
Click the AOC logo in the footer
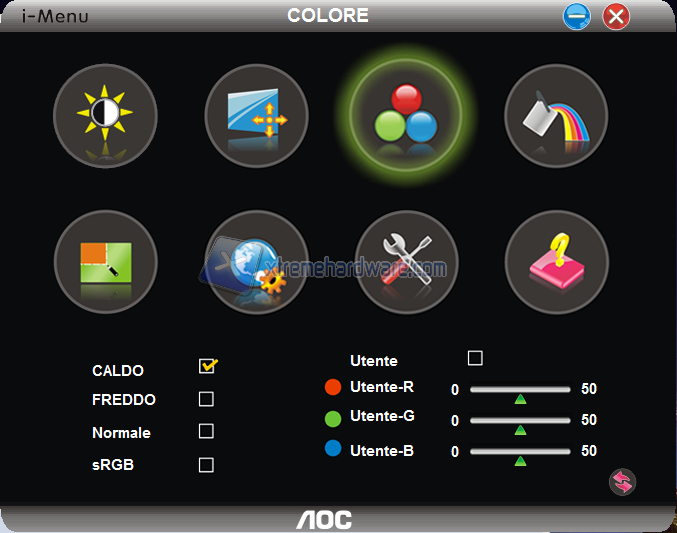tap(324, 520)
